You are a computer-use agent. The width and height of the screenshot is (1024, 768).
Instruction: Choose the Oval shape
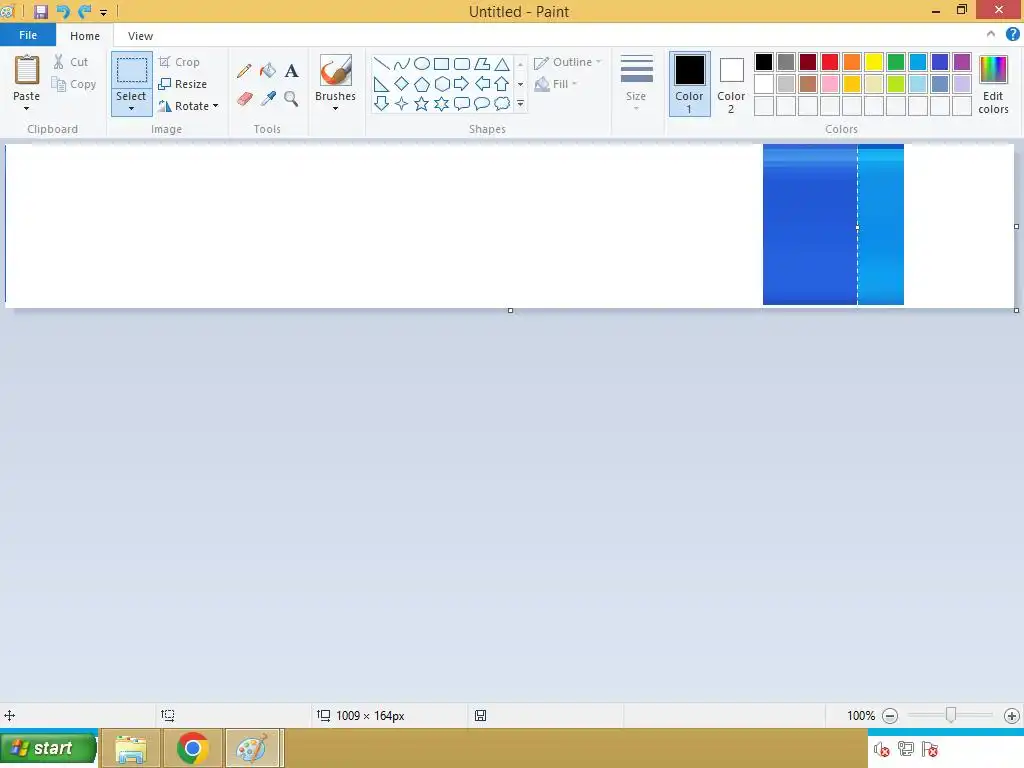tap(422, 63)
